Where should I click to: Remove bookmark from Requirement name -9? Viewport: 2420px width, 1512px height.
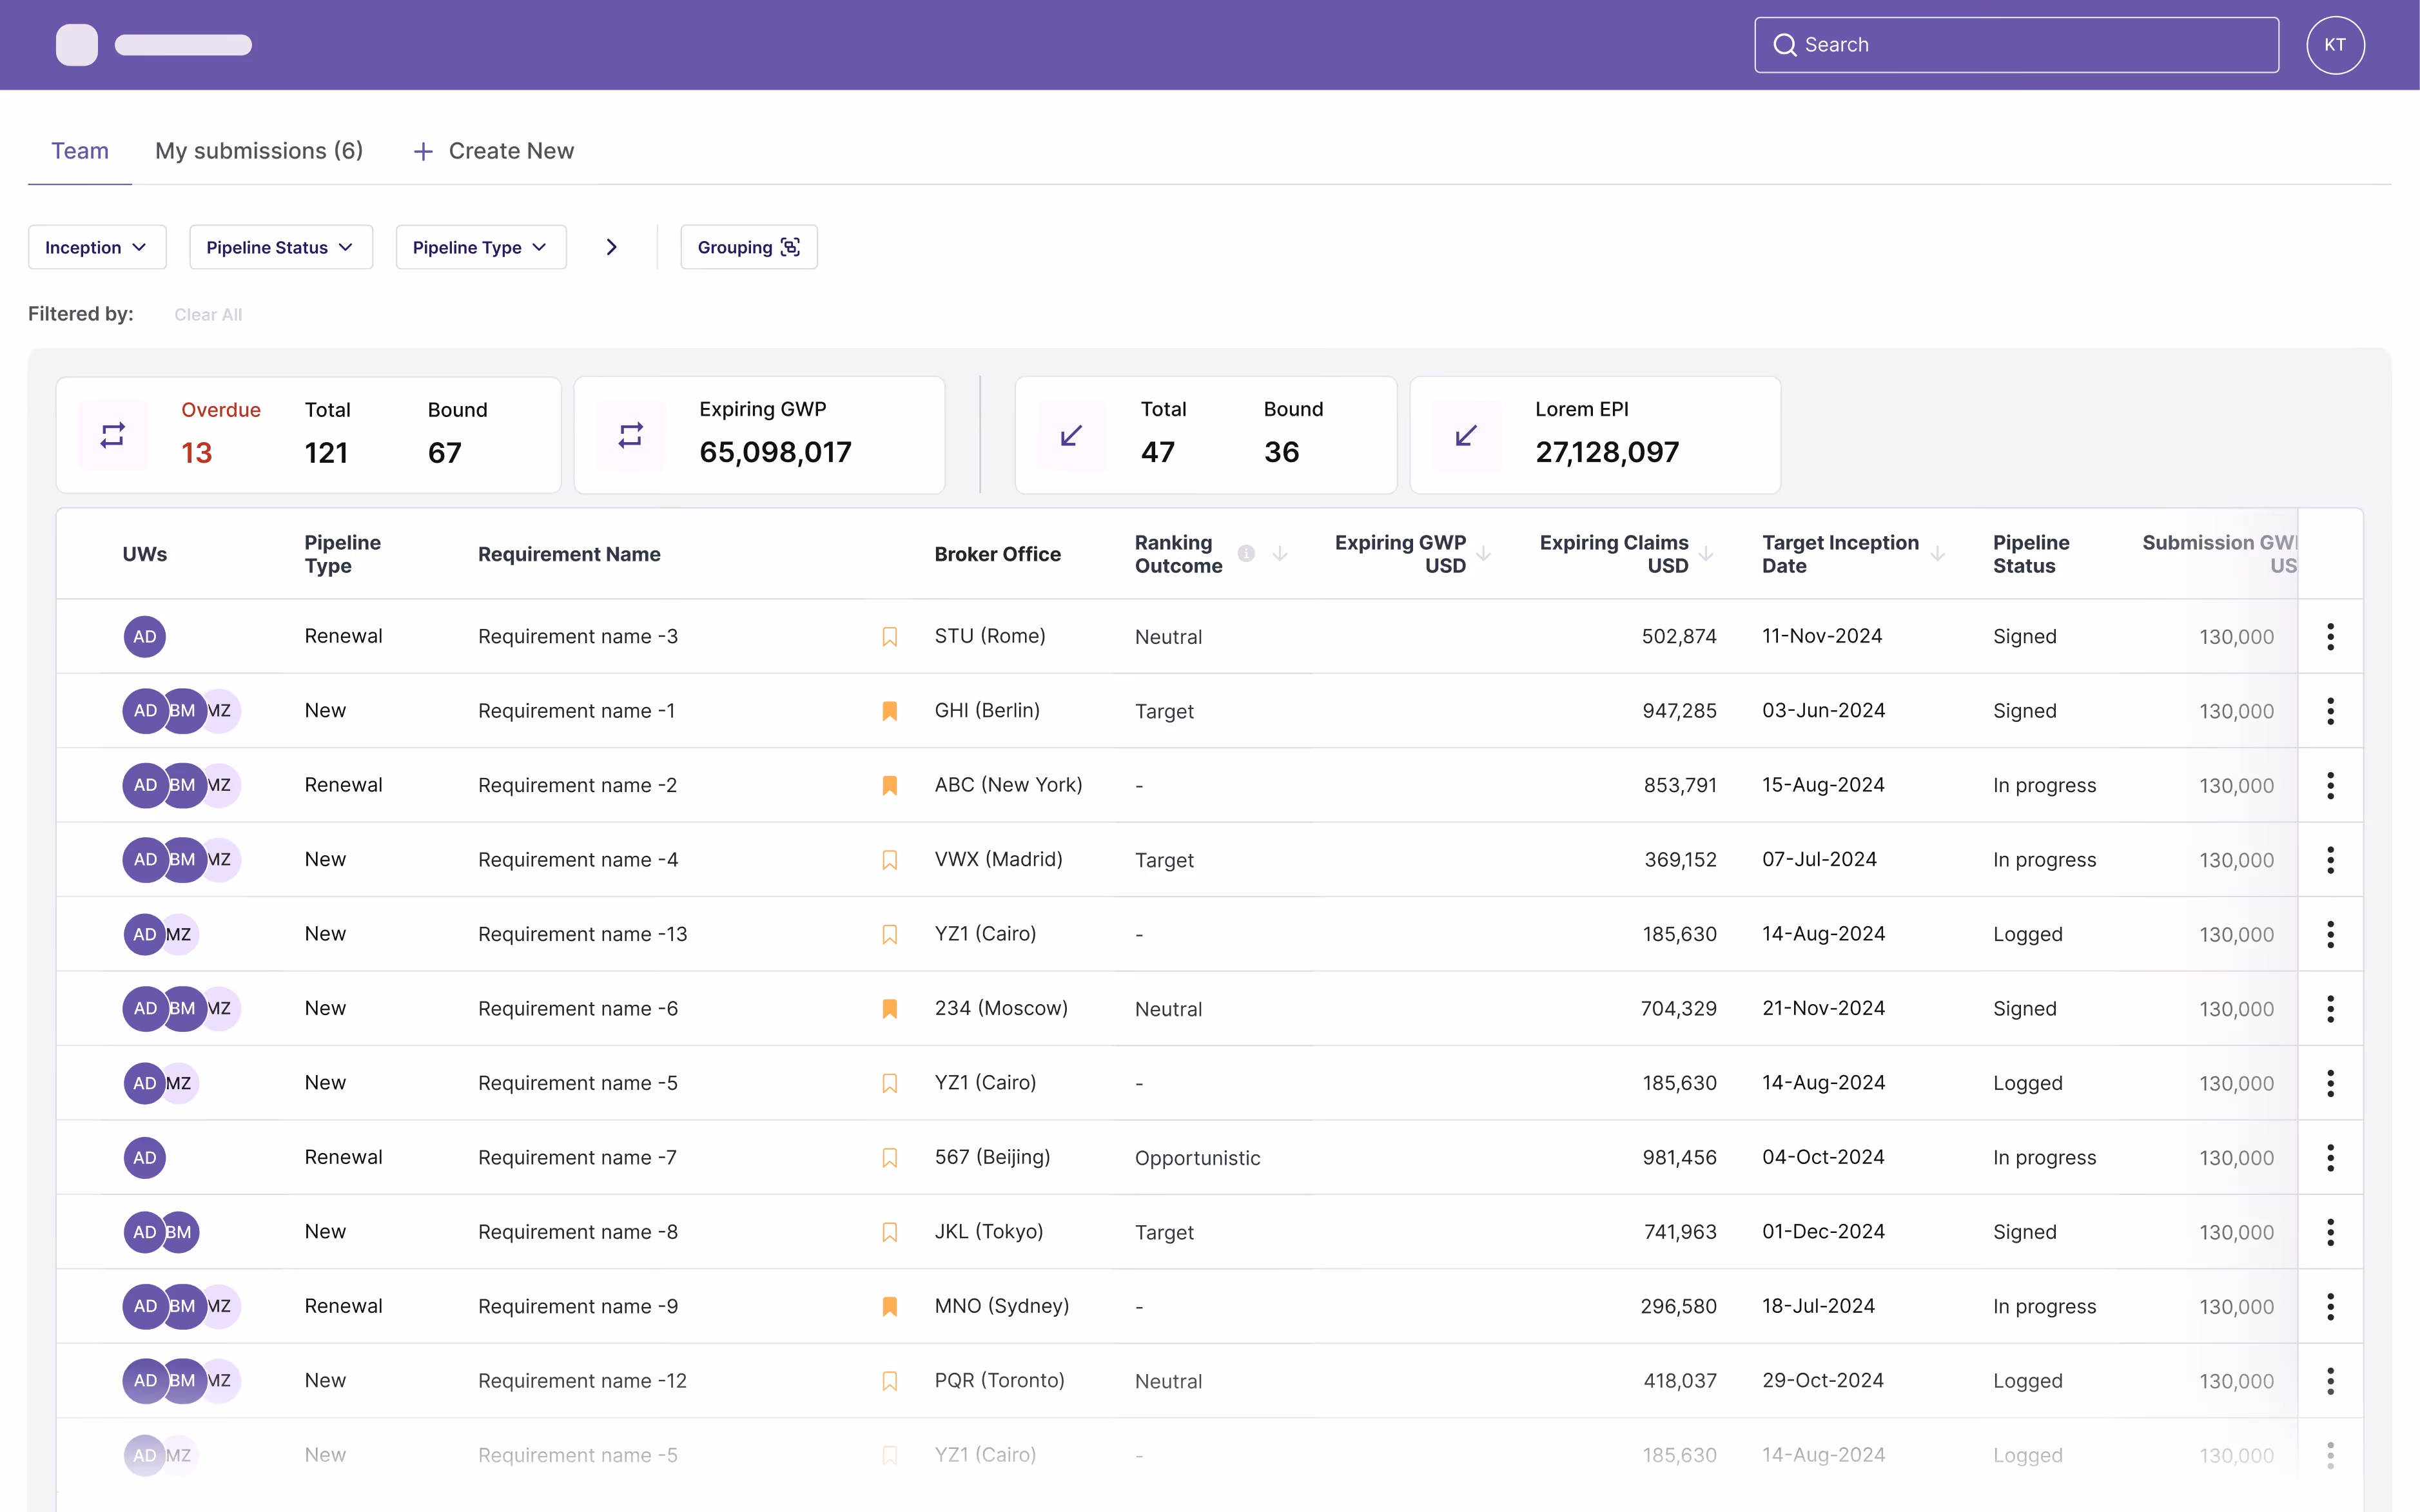[x=889, y=1306]
